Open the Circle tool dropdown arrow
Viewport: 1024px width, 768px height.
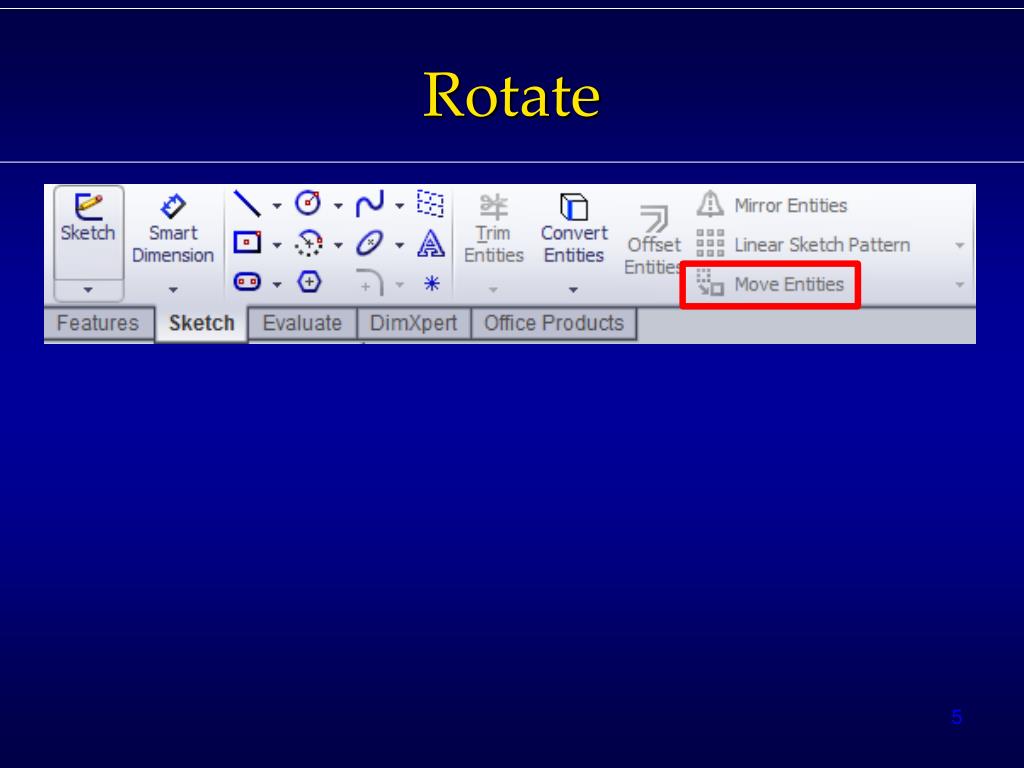point(338,206)
